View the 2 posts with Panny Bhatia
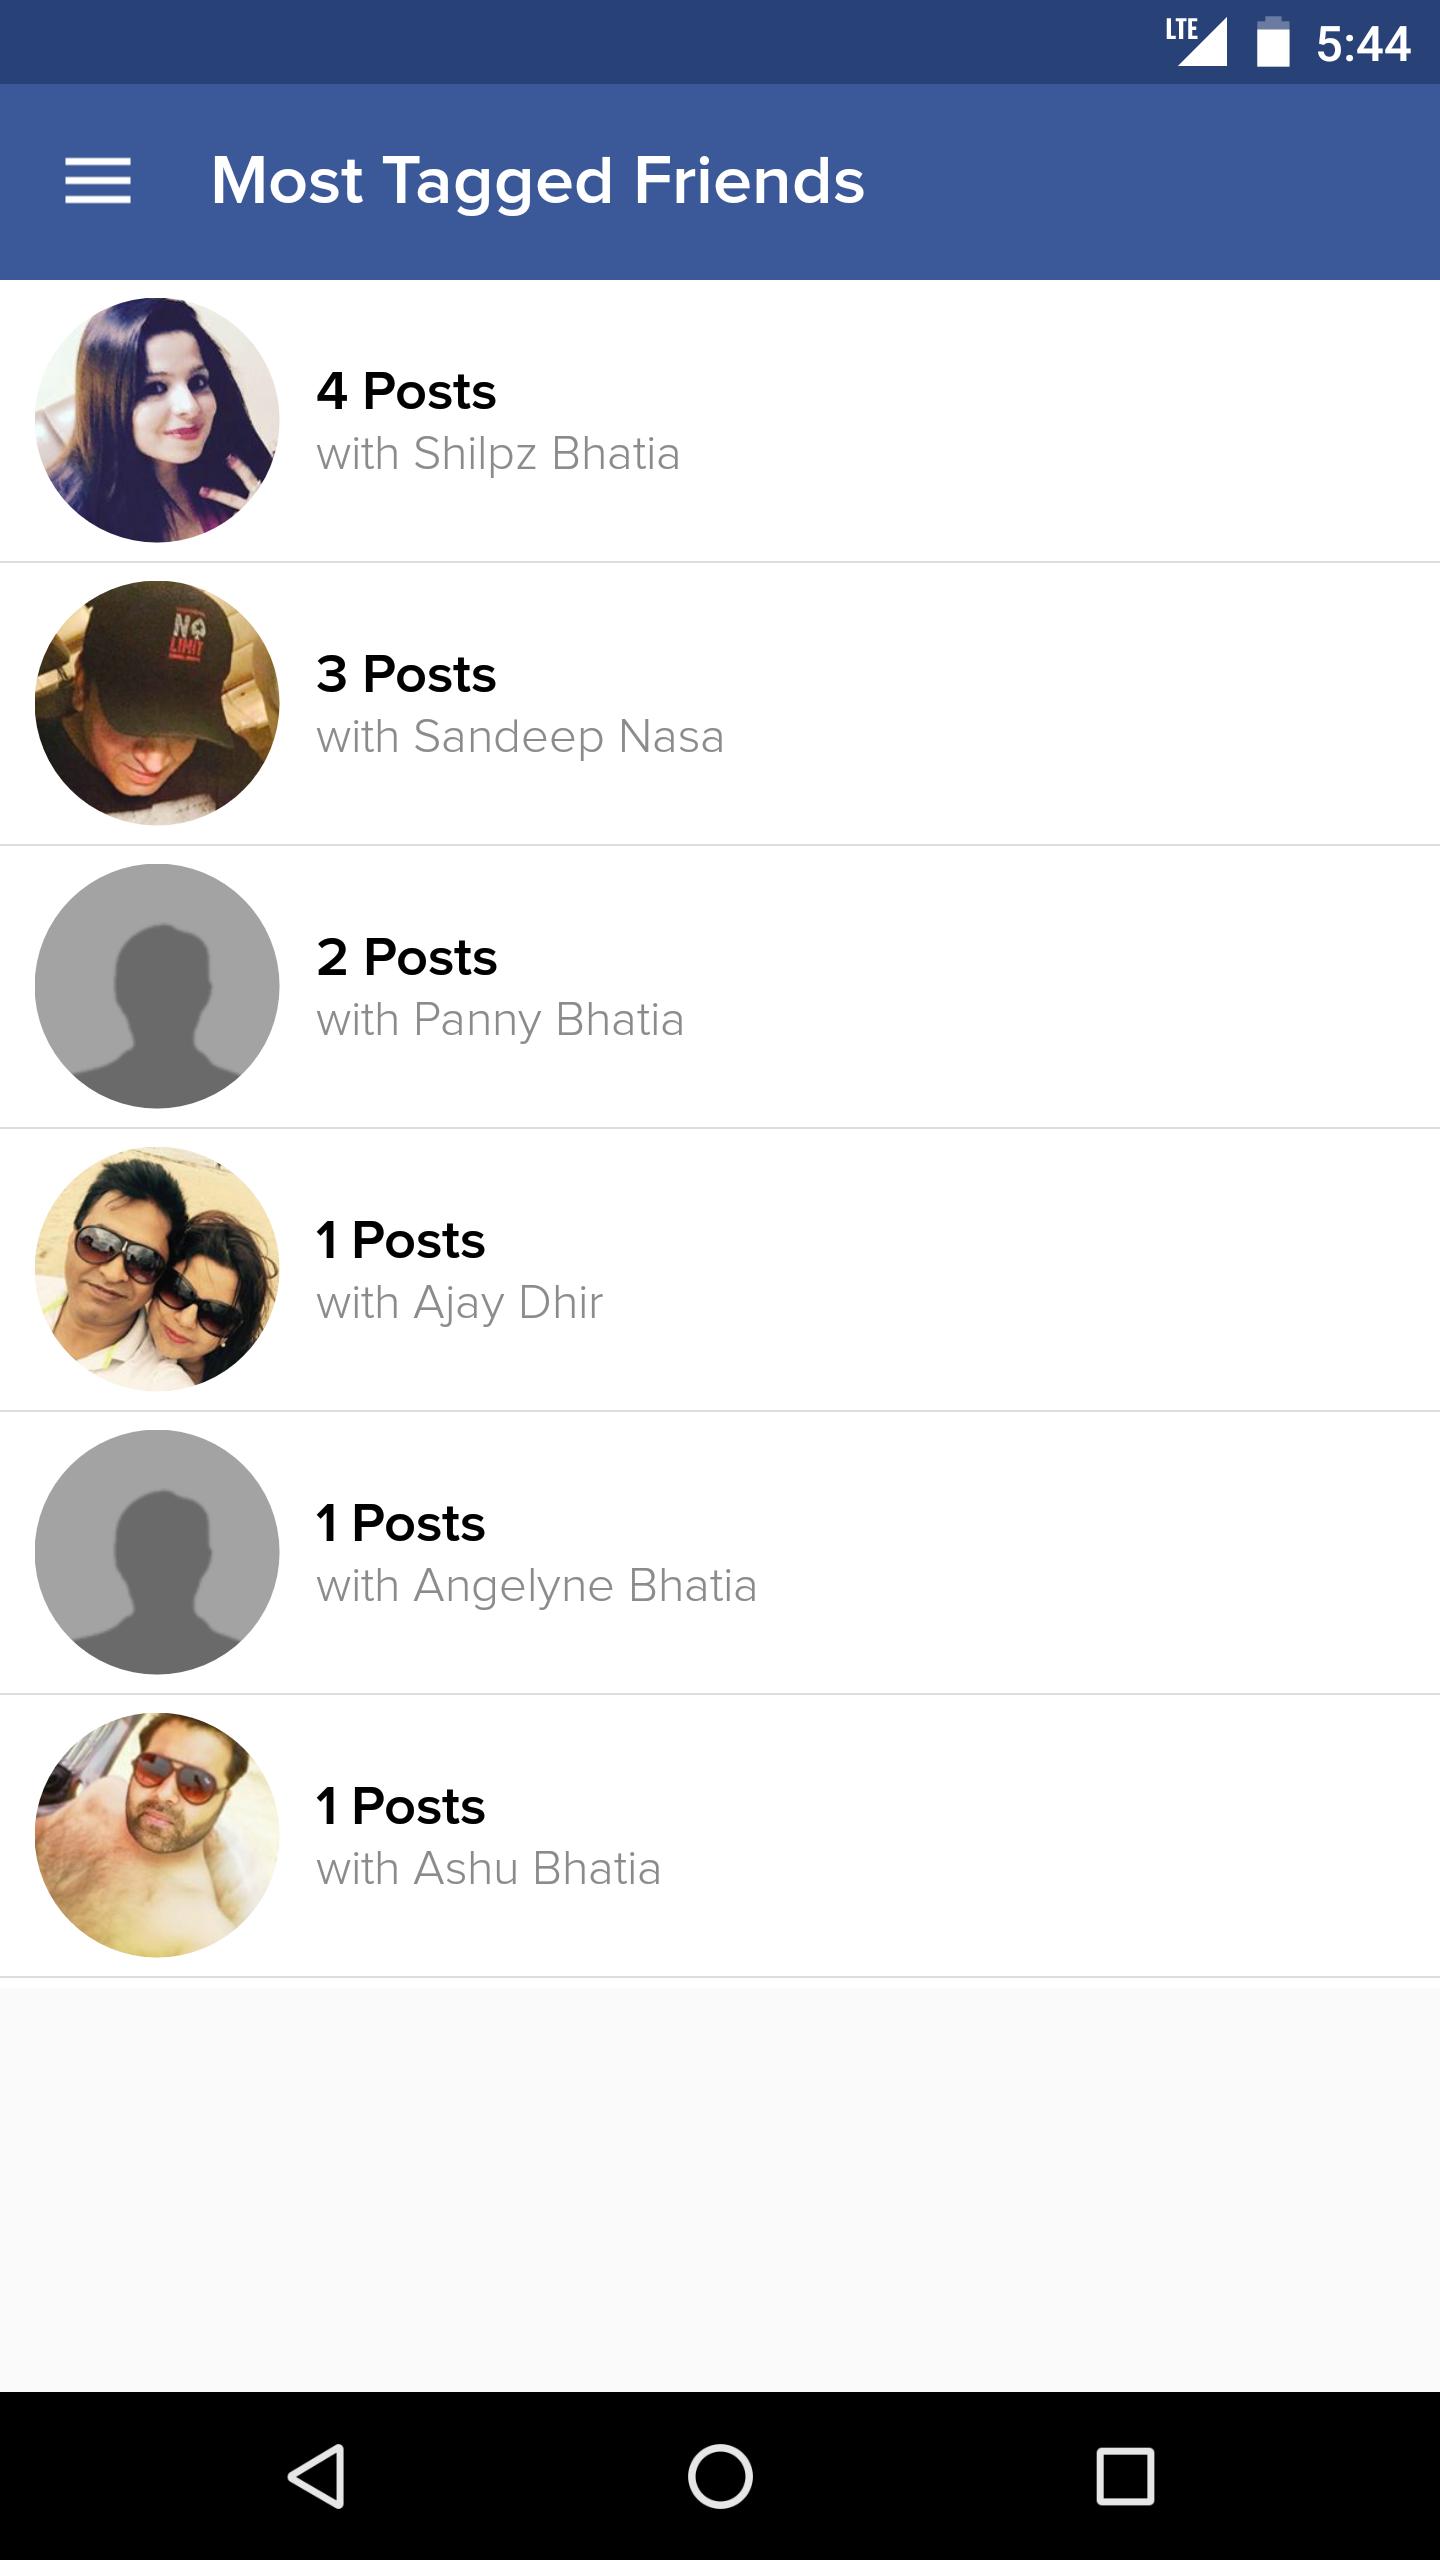The image size is (1440, 2560). tap(407, 957)
